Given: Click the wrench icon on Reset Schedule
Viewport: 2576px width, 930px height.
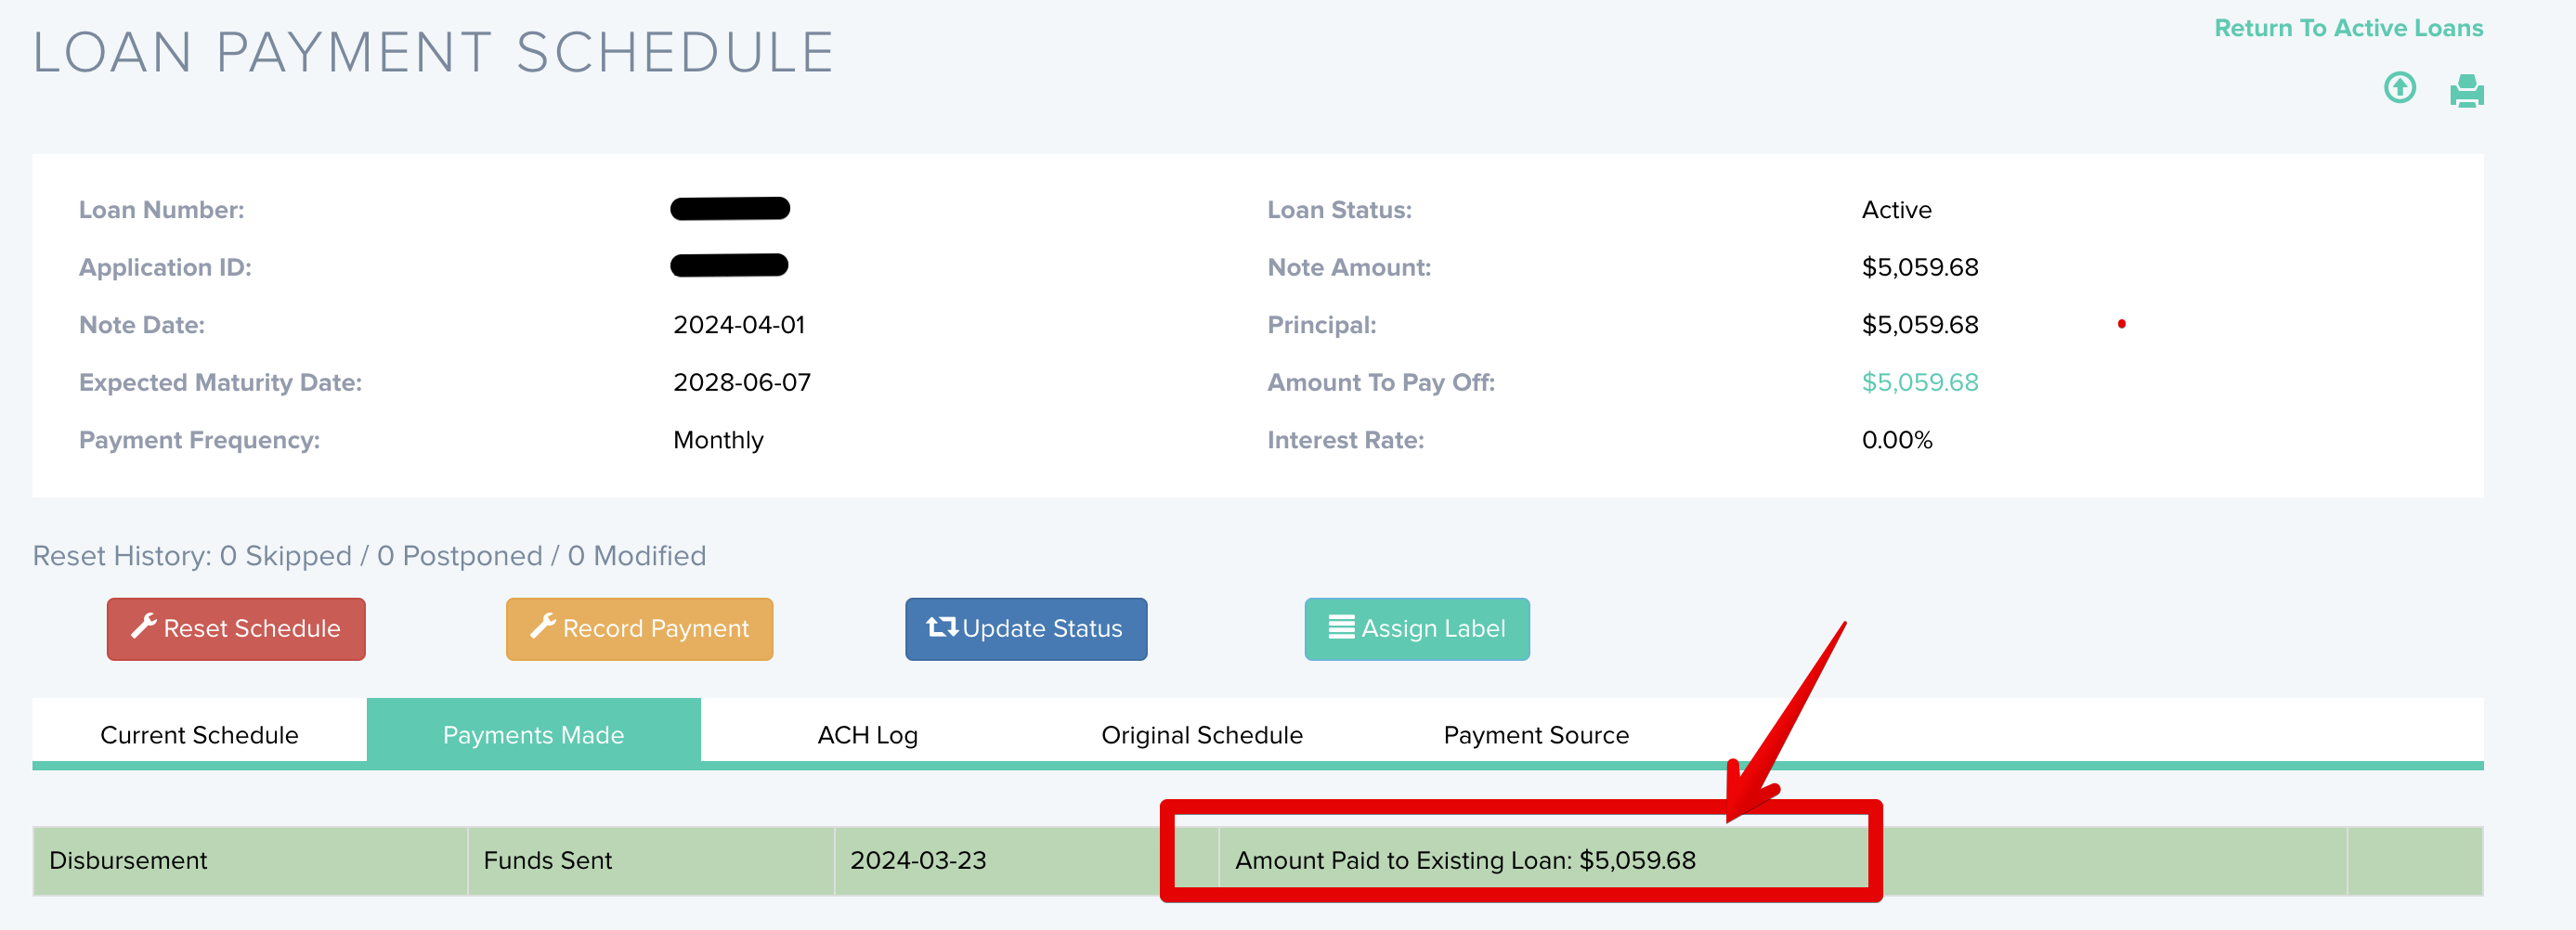Looking at the screenshot, I should click(144, 626).
